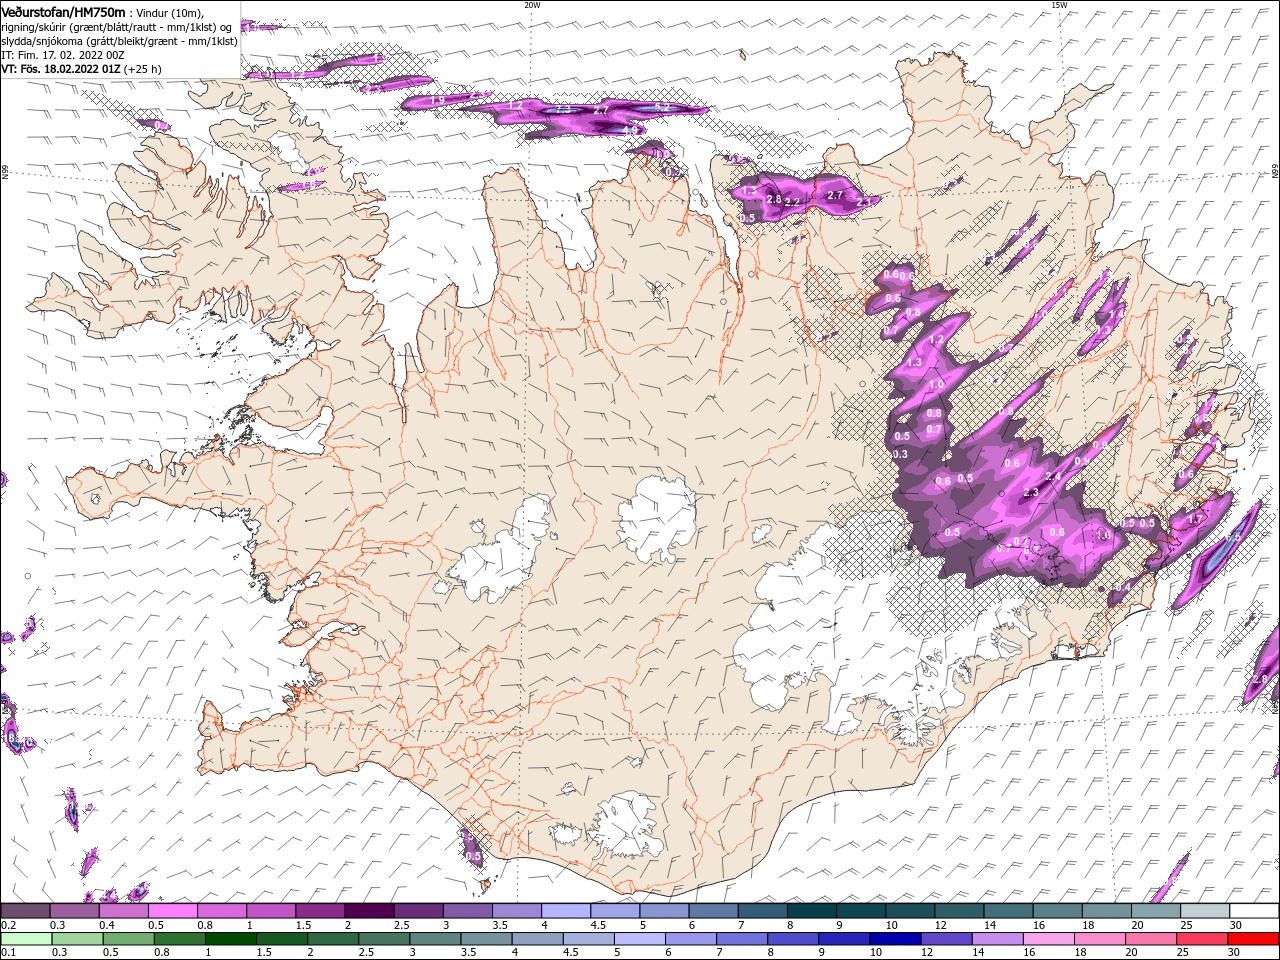
Task: Pick upper legend swatch between 1.5 and 2
Action: tap(320, 910)
